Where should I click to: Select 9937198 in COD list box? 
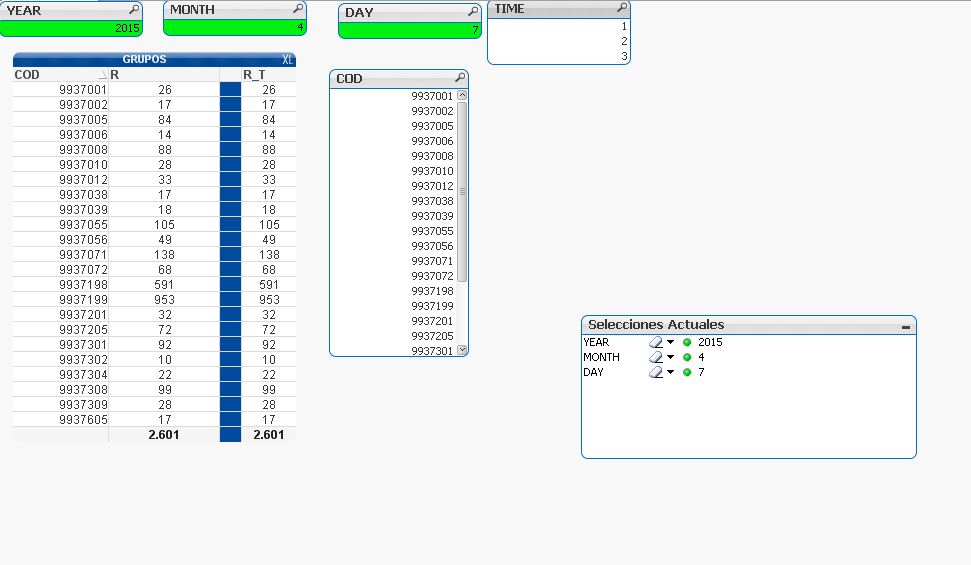(394, 291)
